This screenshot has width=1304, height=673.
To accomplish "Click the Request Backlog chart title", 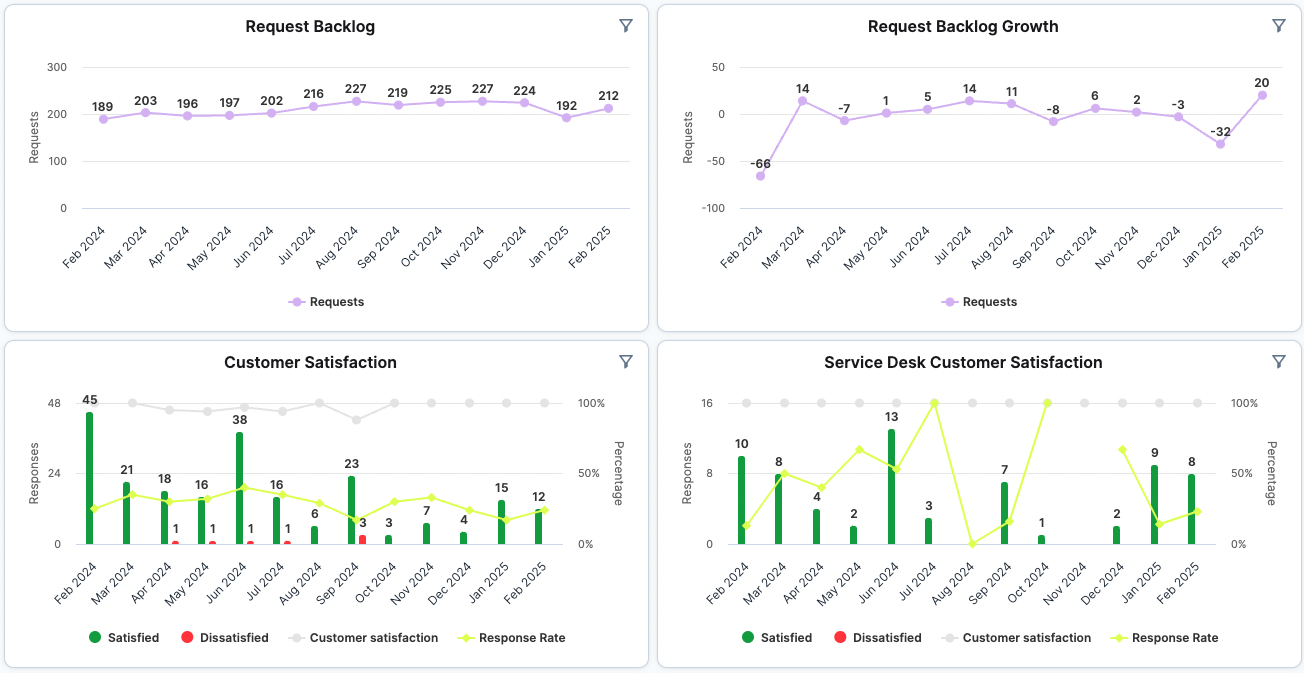I will click(x=310, y=27).
